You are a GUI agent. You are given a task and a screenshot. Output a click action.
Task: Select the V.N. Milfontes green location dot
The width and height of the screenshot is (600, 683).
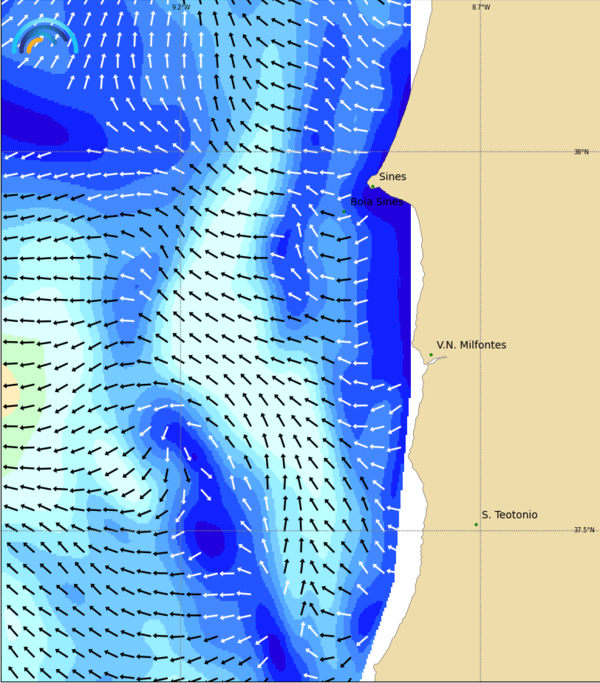pos(431,354)
